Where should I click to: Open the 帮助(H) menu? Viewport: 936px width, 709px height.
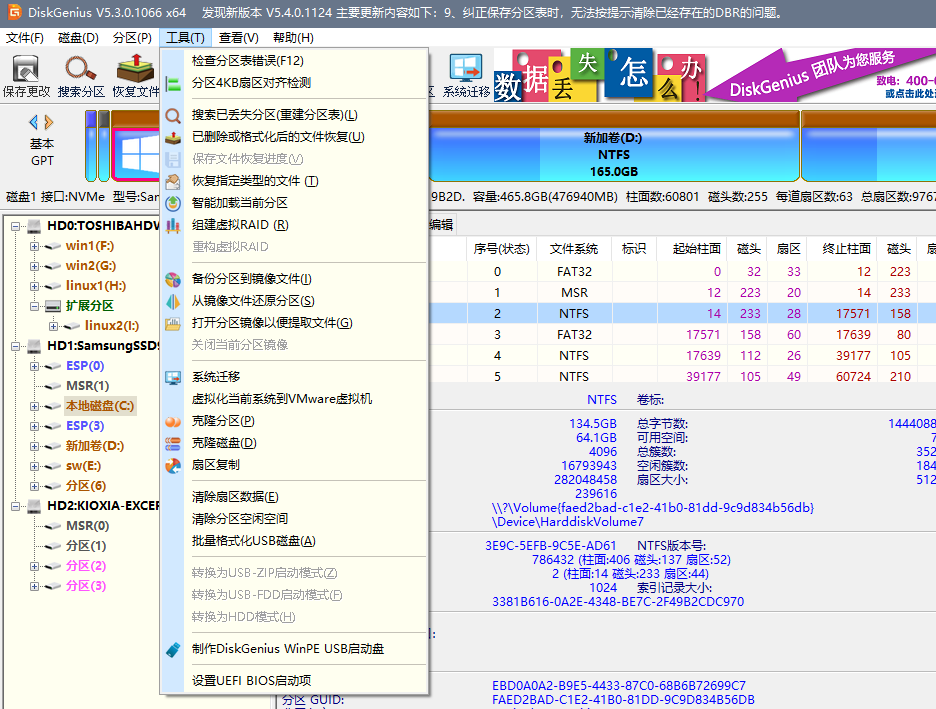[x=293, y=38]
